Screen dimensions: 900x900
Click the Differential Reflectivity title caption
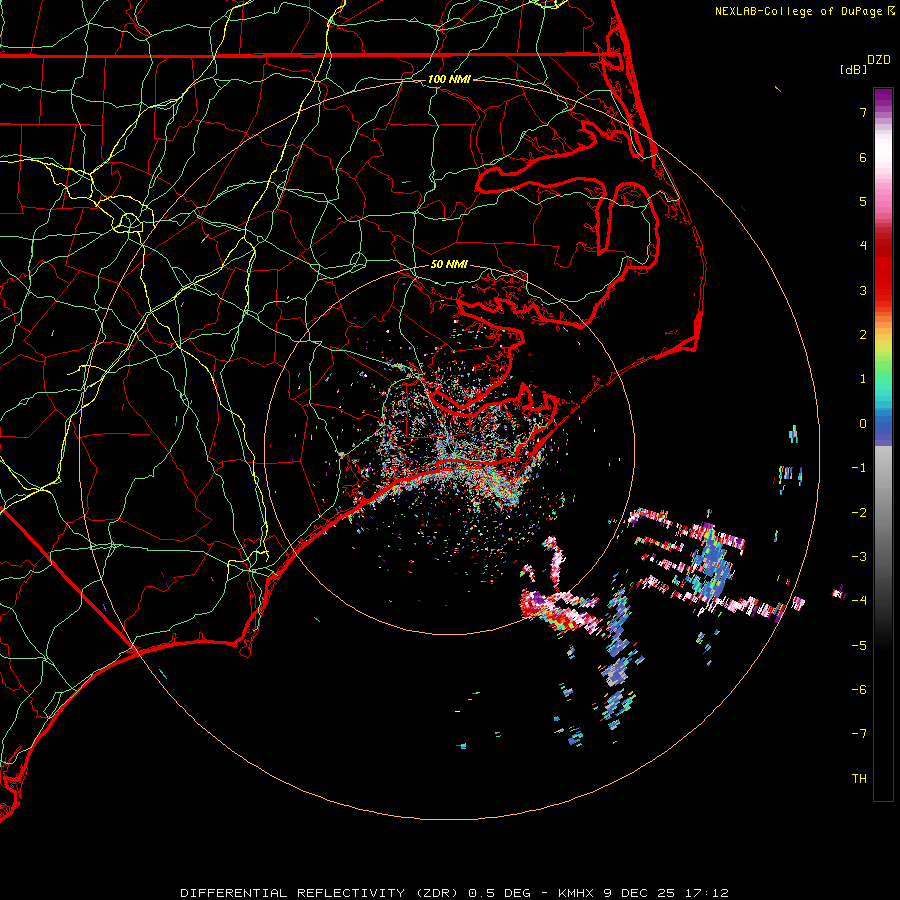click(x=455, y=893)
